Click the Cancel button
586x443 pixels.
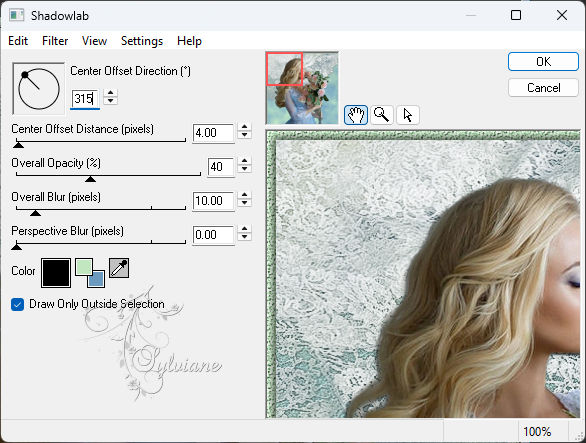point(543,88)
